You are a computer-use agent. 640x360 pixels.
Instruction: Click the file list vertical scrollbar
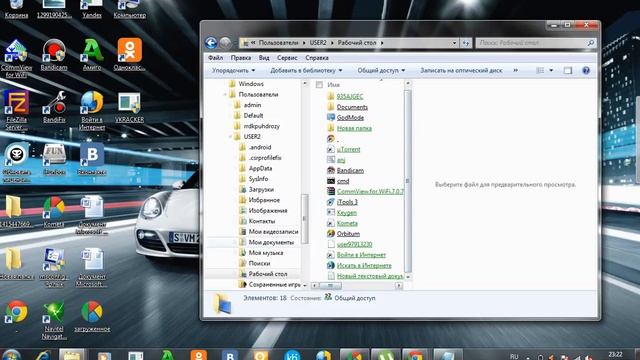(407, 181)
